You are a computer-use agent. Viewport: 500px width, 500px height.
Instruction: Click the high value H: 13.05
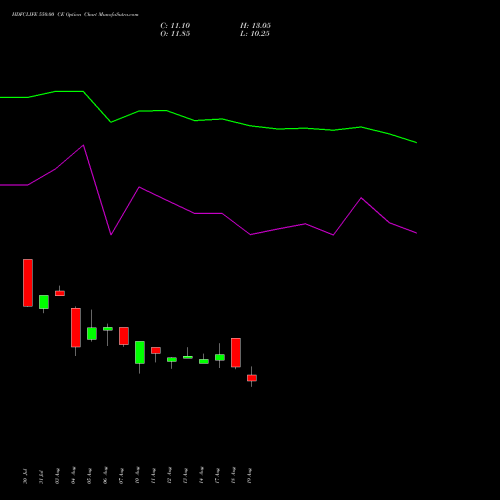(x=255, y=26)
